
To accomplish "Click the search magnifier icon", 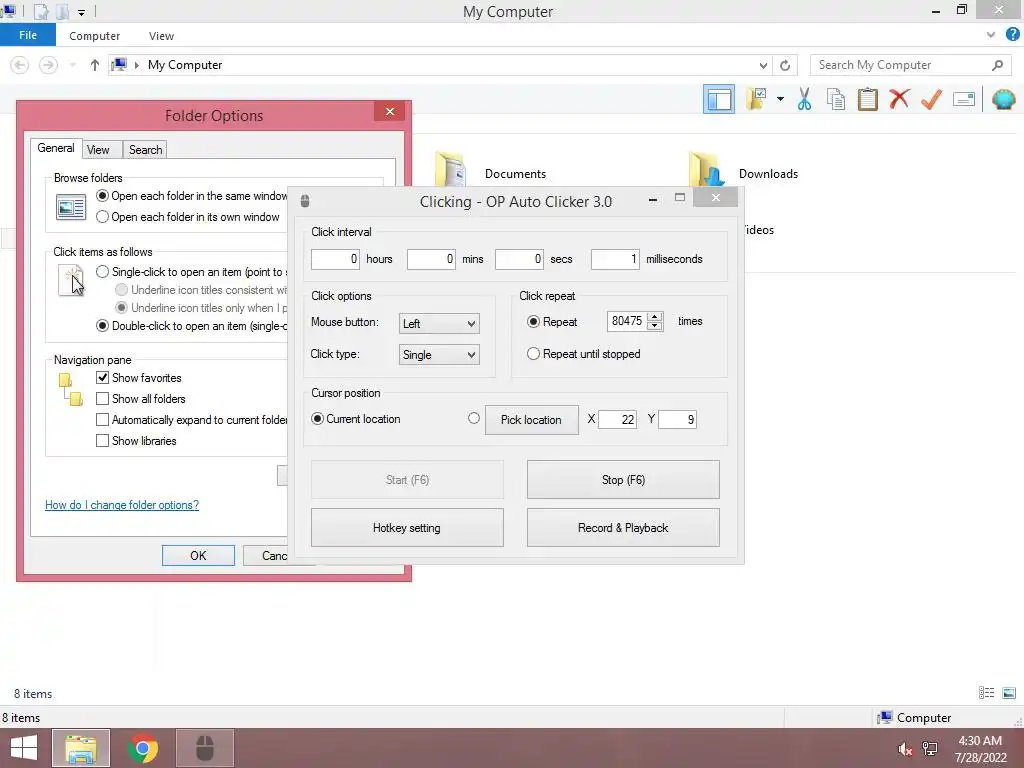I will click(x=997, y=65).
